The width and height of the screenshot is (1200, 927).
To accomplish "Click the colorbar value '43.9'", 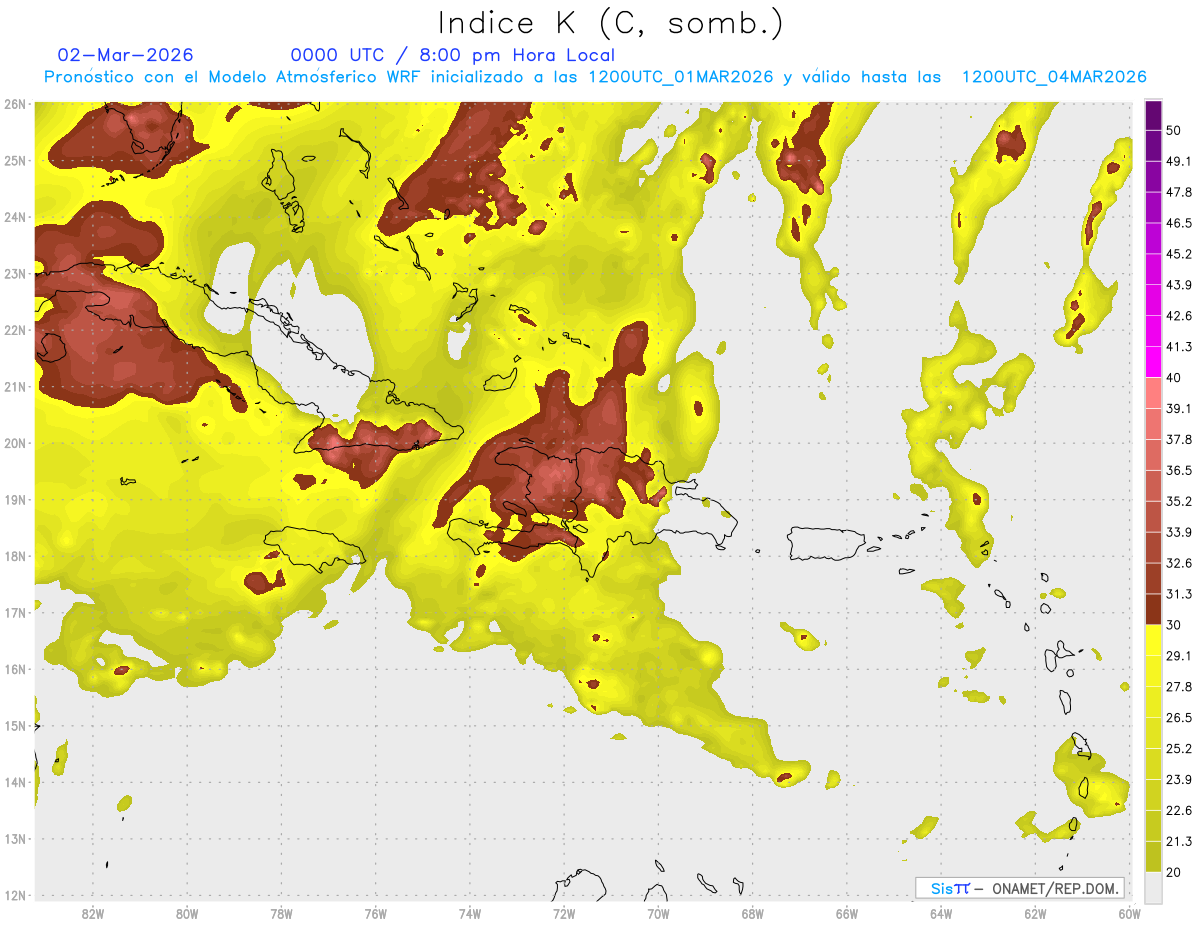I will coord(1179,285).
